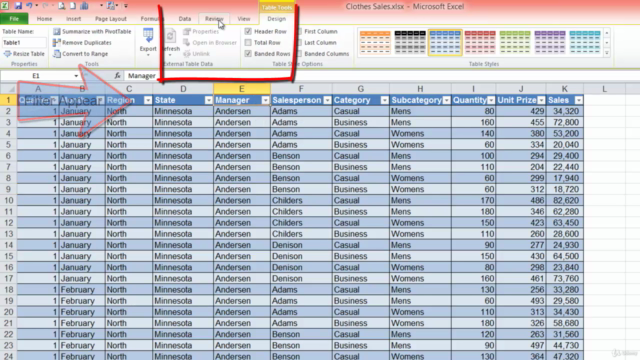
Task: Choose the green table style
Action: (x=515, y=42)
